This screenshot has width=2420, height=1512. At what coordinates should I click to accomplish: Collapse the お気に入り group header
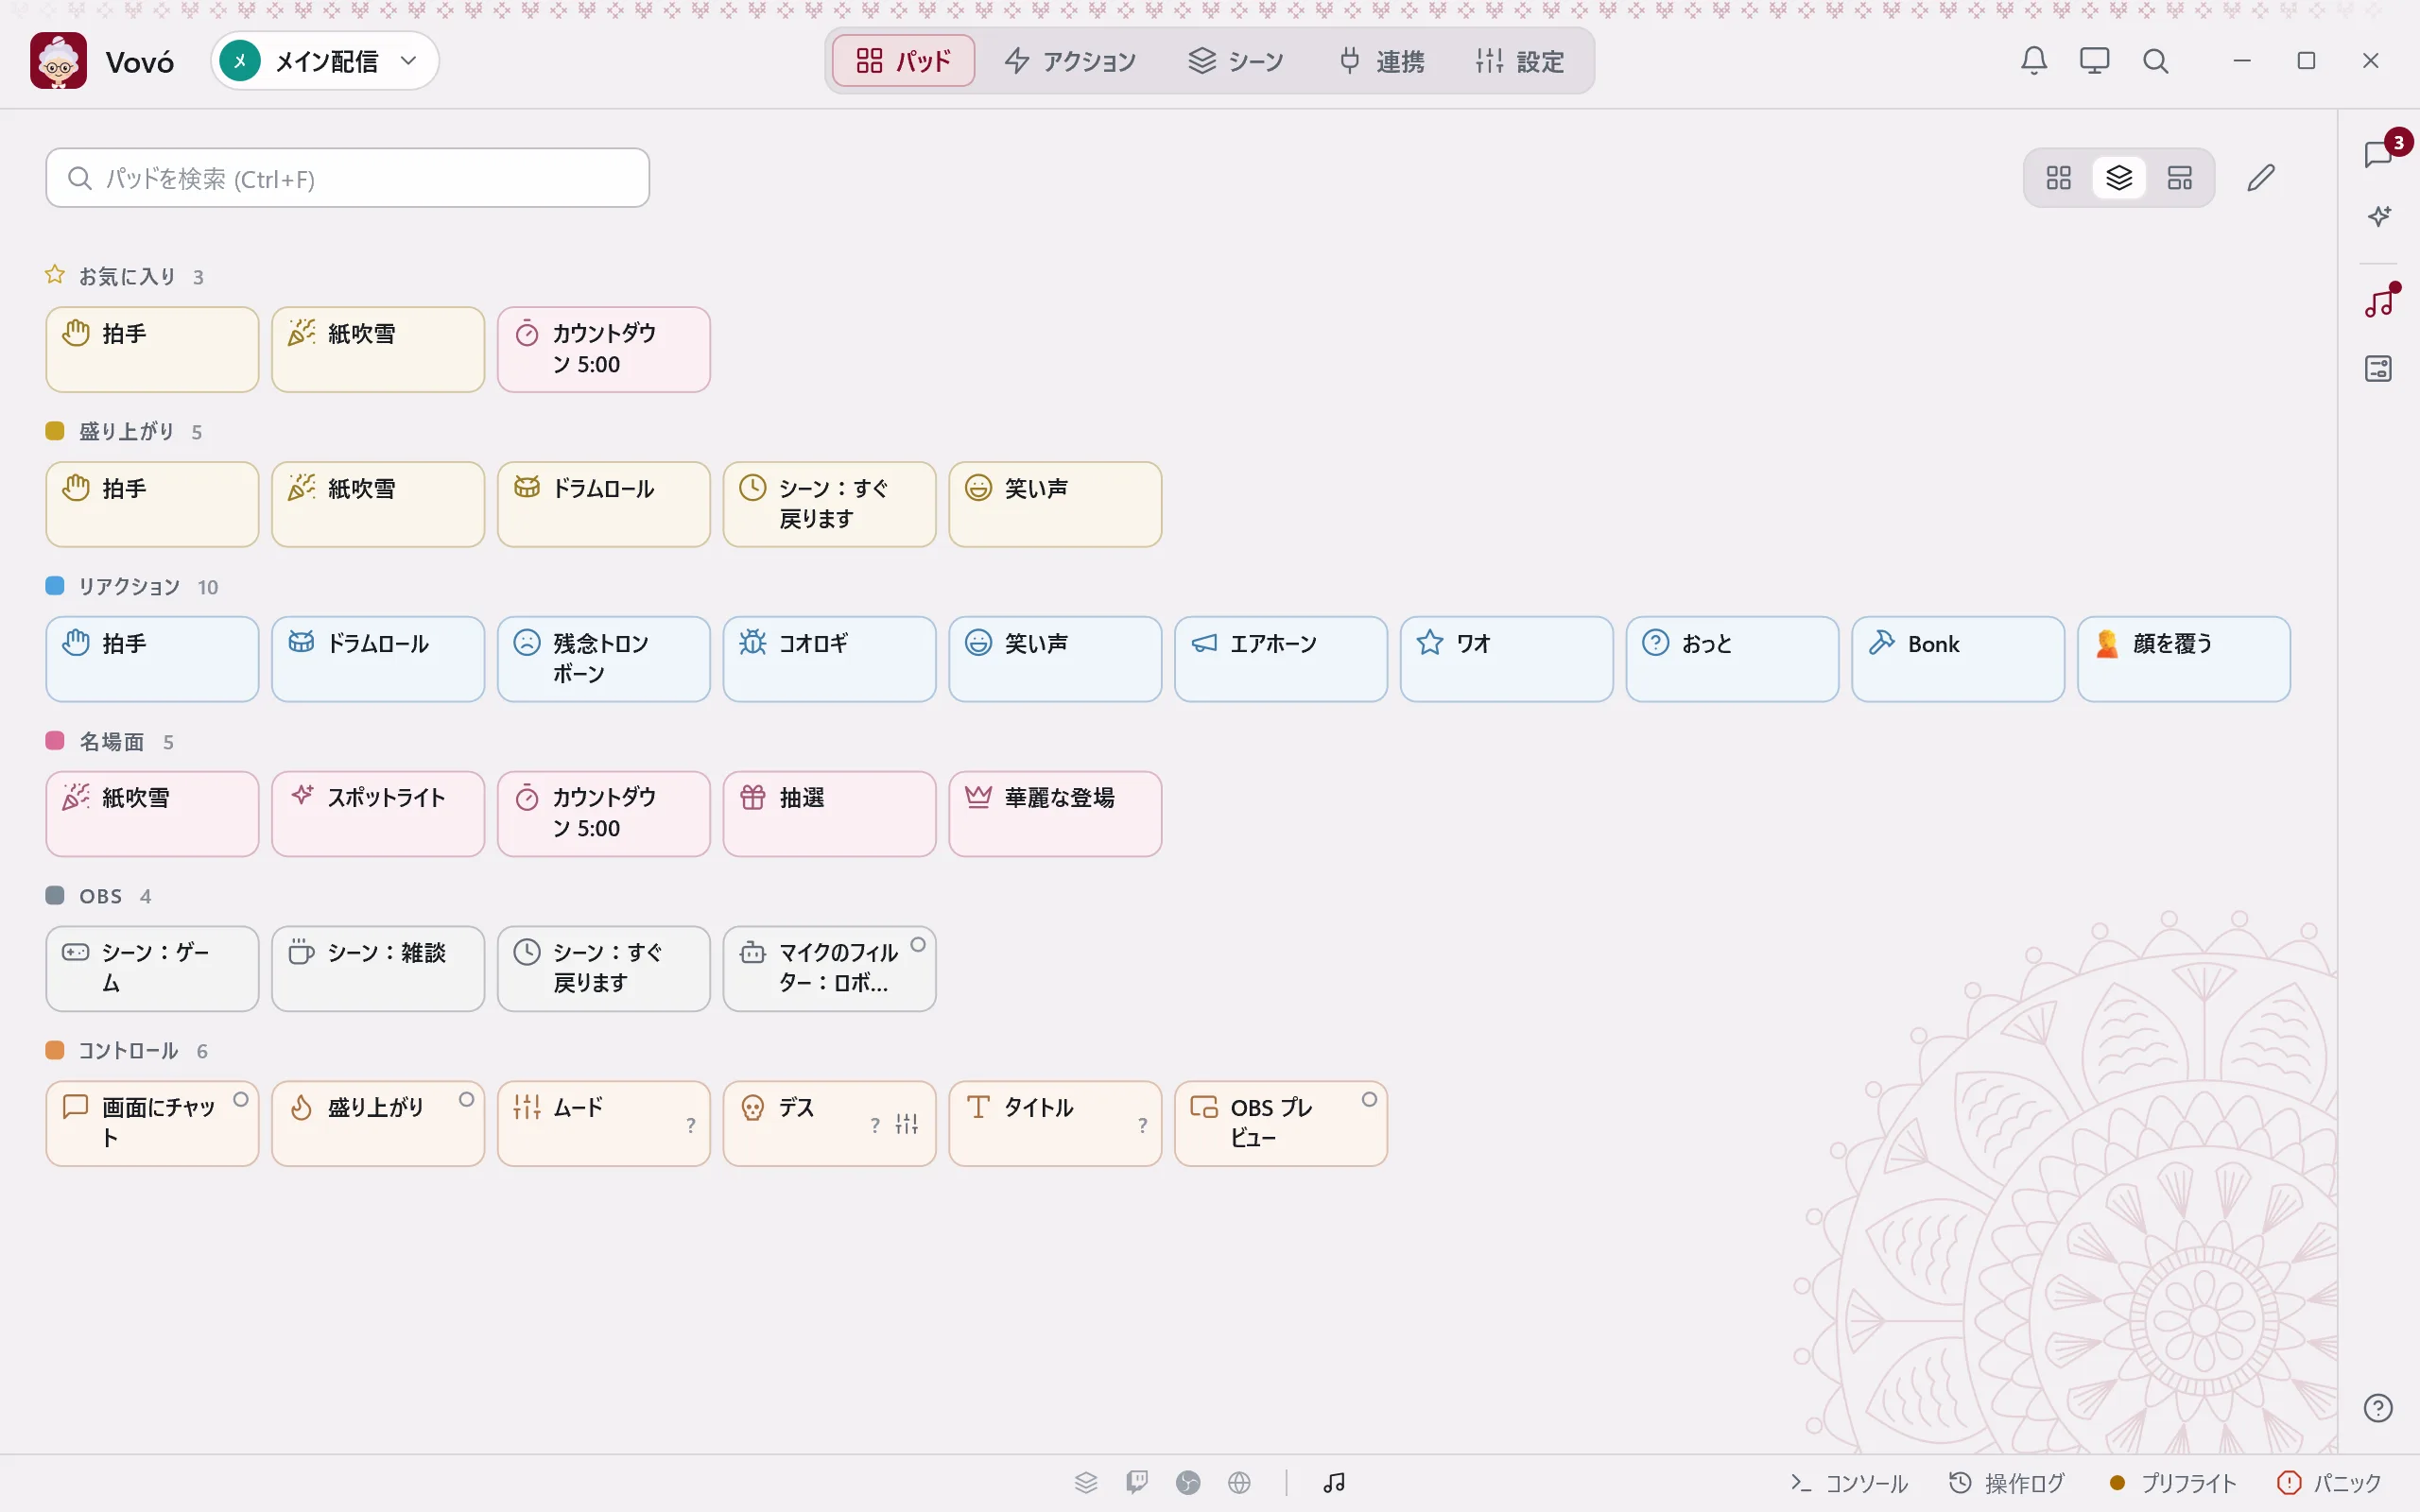tap(125, 276)
